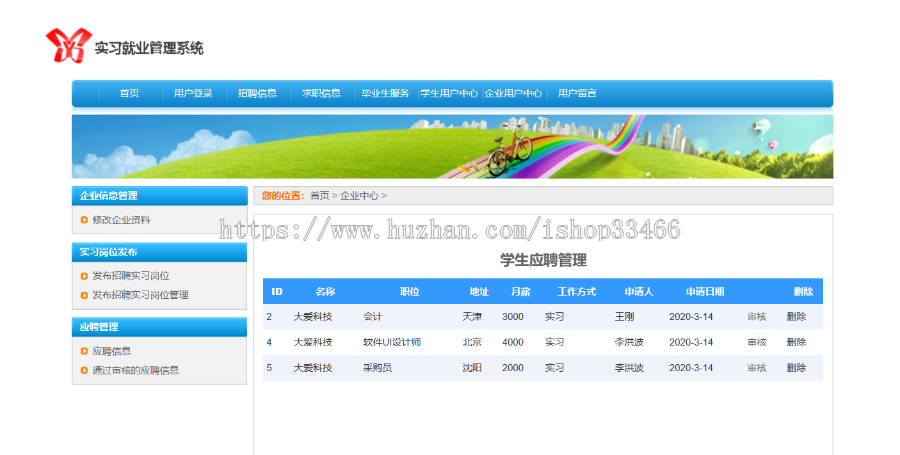Click 审核 for applicant 王刚
The width and height of the screenshot is (900, 455).
tap(757, 317)
